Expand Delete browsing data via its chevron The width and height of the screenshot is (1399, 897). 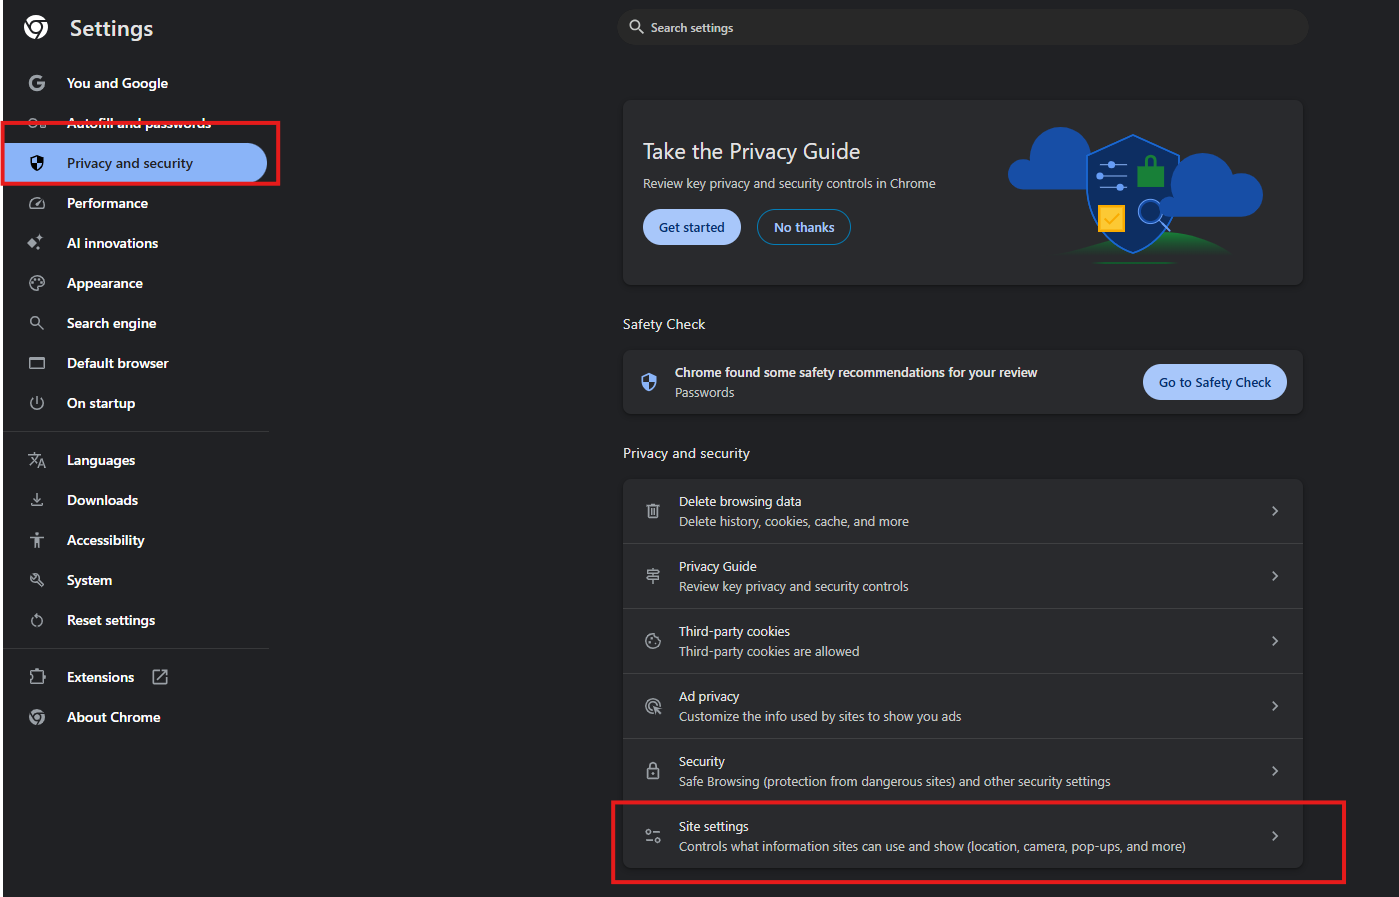tap(1275, 511)
